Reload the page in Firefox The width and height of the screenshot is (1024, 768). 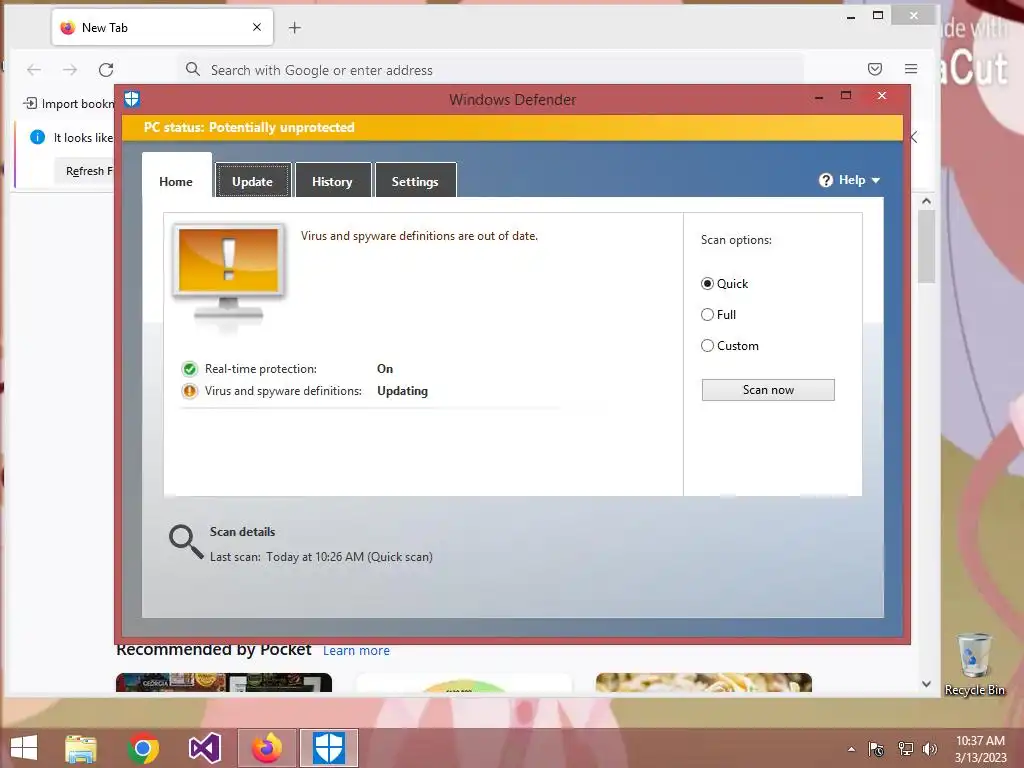pyautogui.click(x=106, y=70)
